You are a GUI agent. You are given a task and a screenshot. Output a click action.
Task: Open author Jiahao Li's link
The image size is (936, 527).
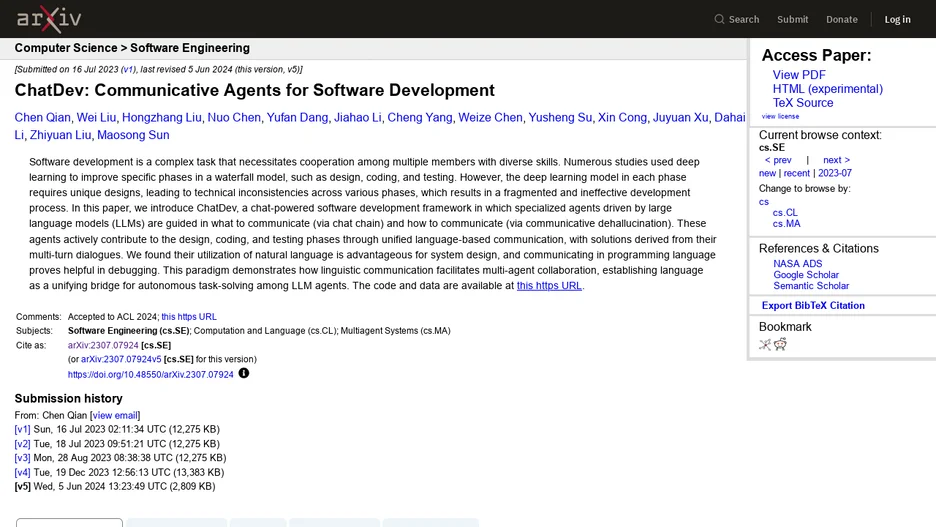click(358, 118)
